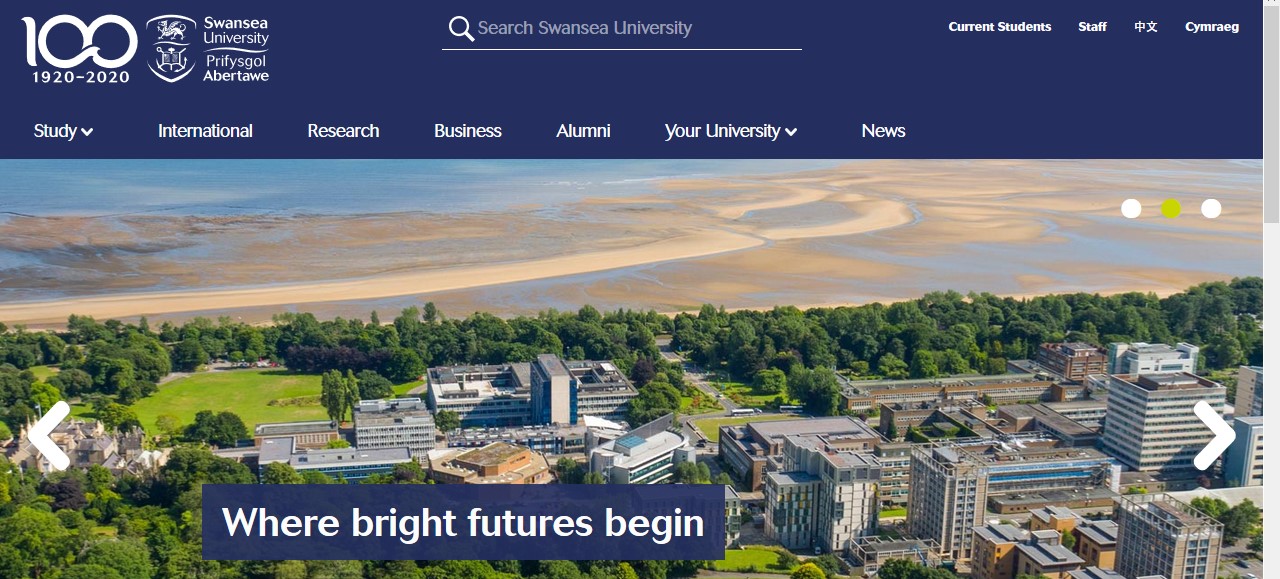1280x579 pixels.
Task: Select the third carousel dot
Action: pyautogui.click(x=1211, y=208)
